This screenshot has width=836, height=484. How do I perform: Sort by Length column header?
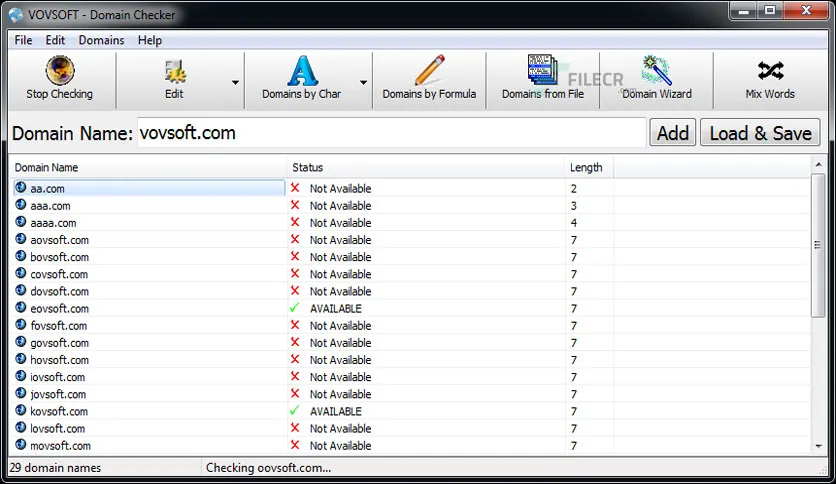point(589,167)
